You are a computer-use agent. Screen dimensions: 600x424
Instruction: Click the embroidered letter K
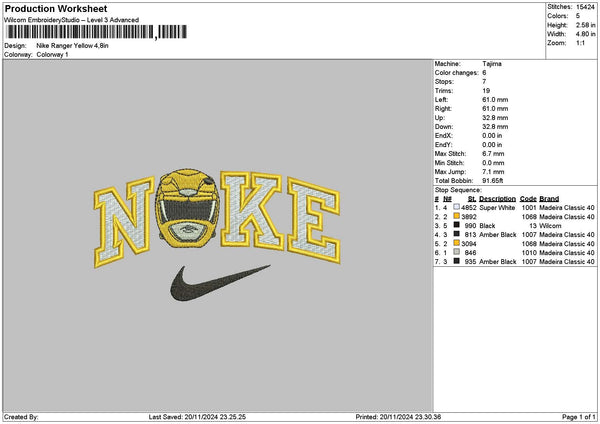[253, 210]
